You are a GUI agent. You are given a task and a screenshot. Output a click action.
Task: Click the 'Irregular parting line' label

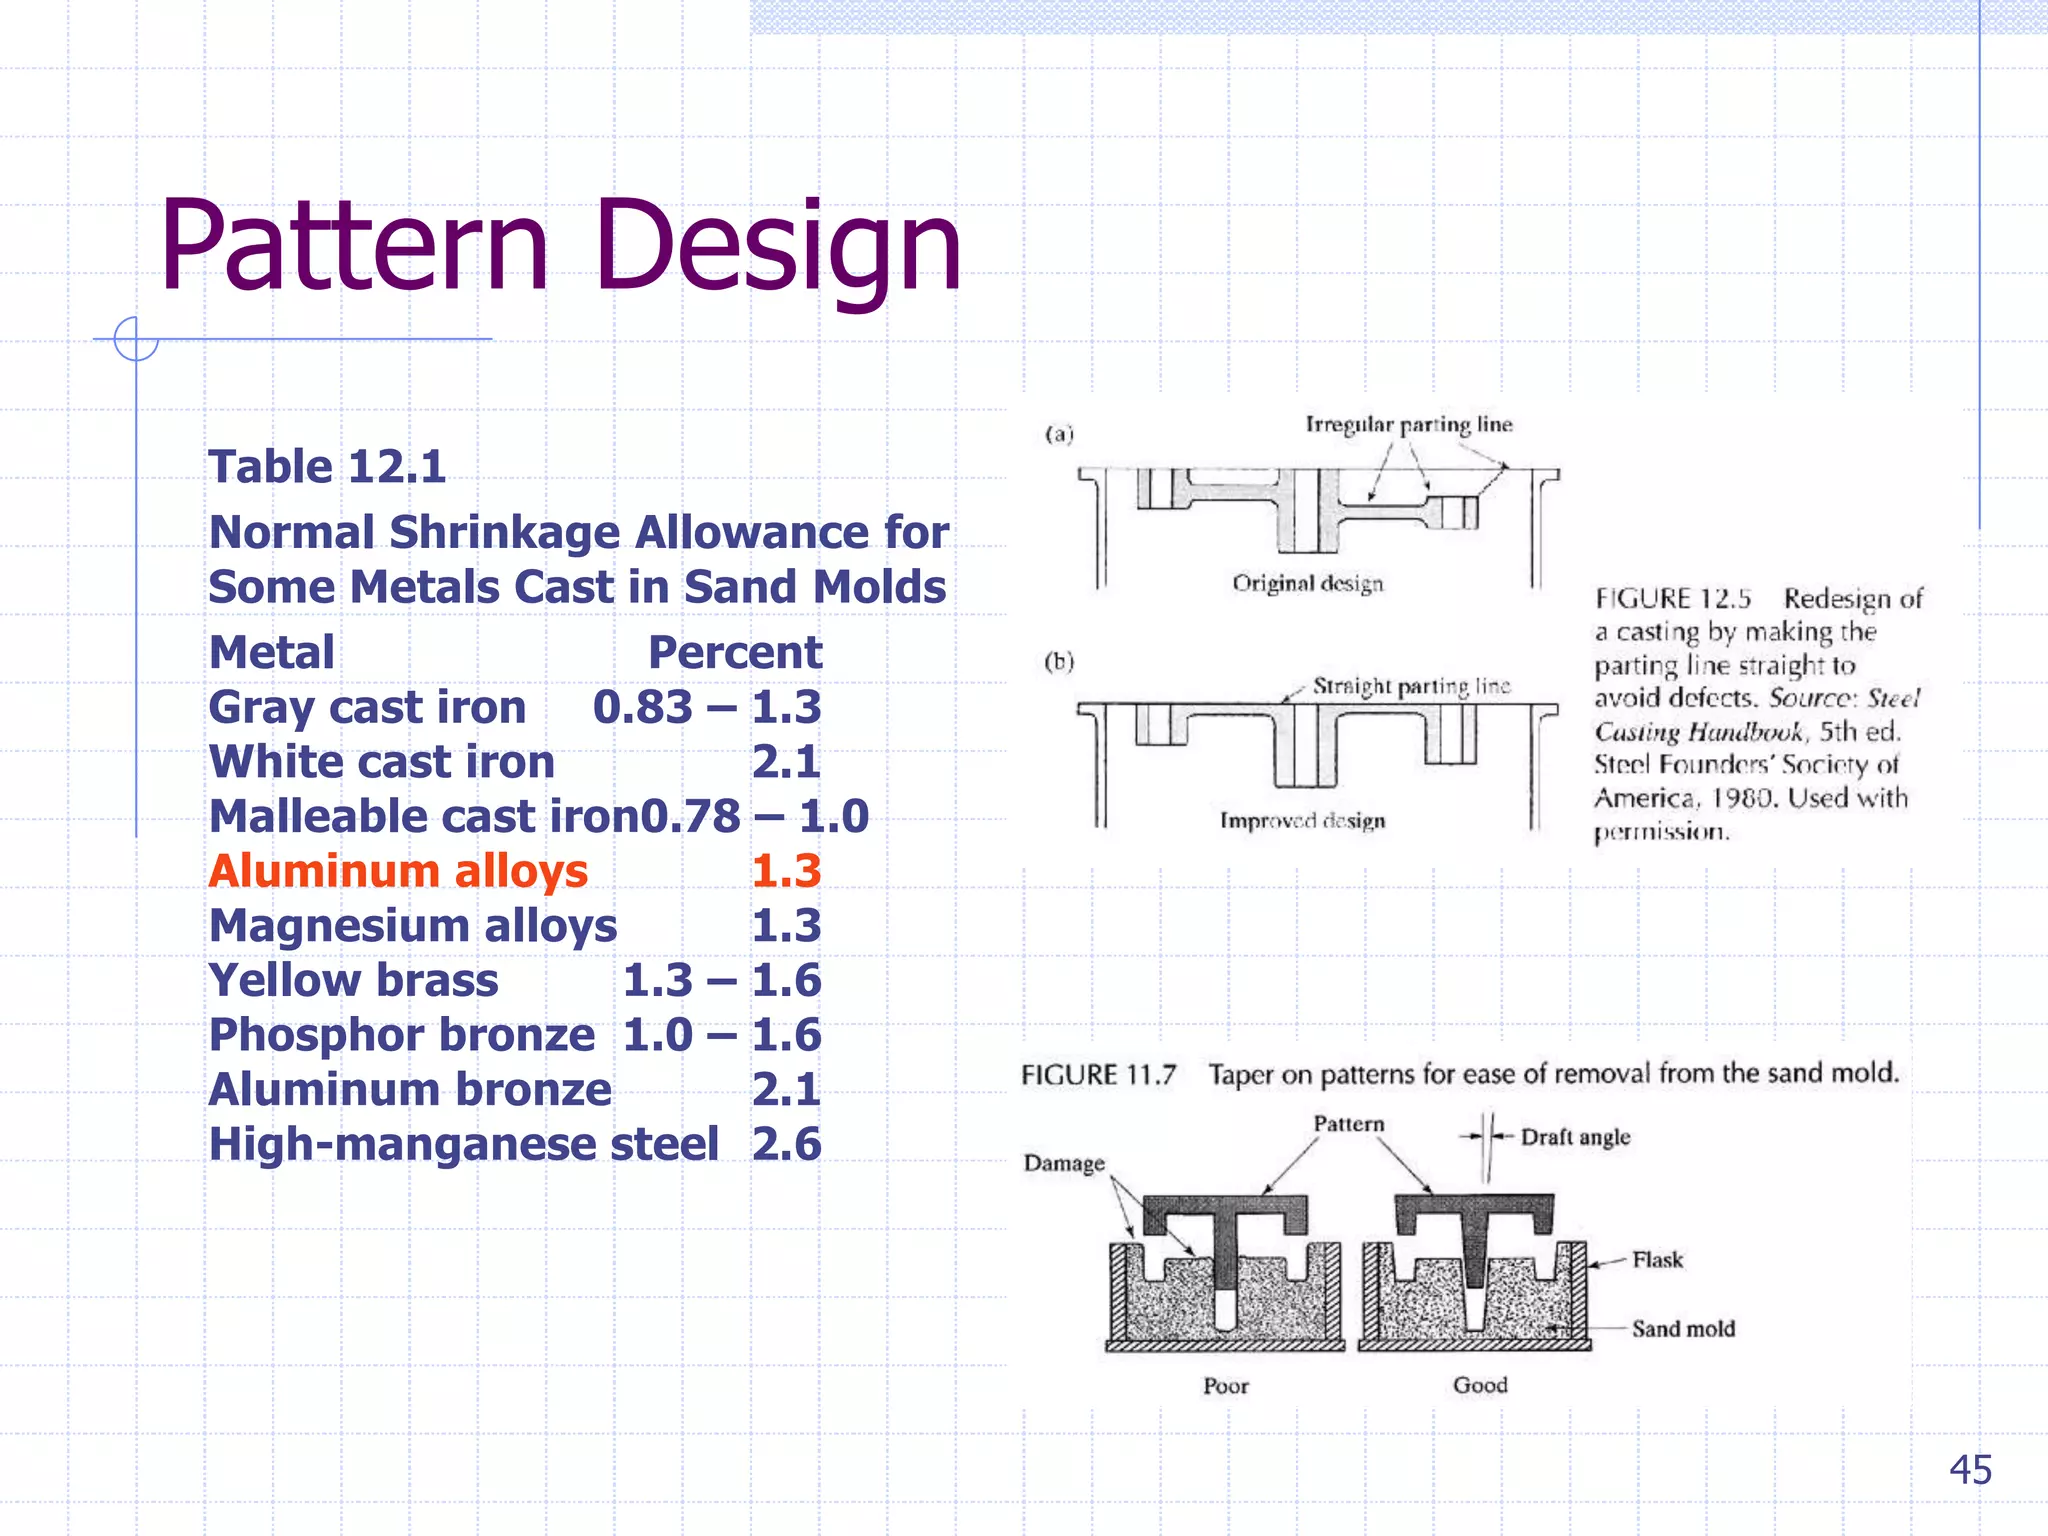[x=1409, y=425]
